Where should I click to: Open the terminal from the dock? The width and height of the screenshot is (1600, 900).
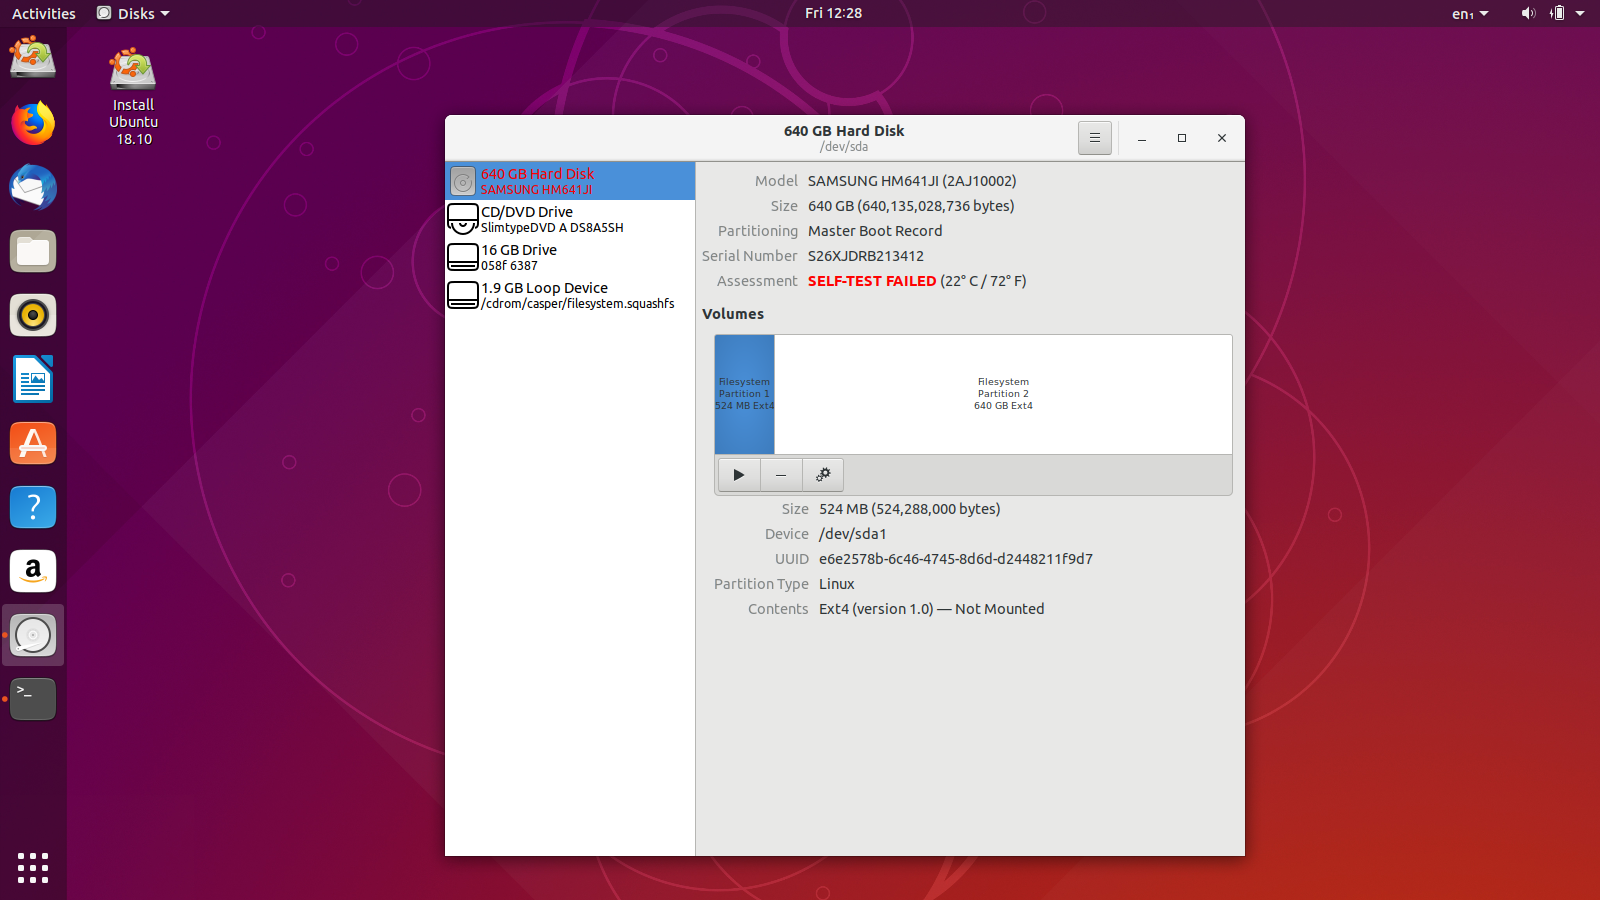(x=33, y=699)
